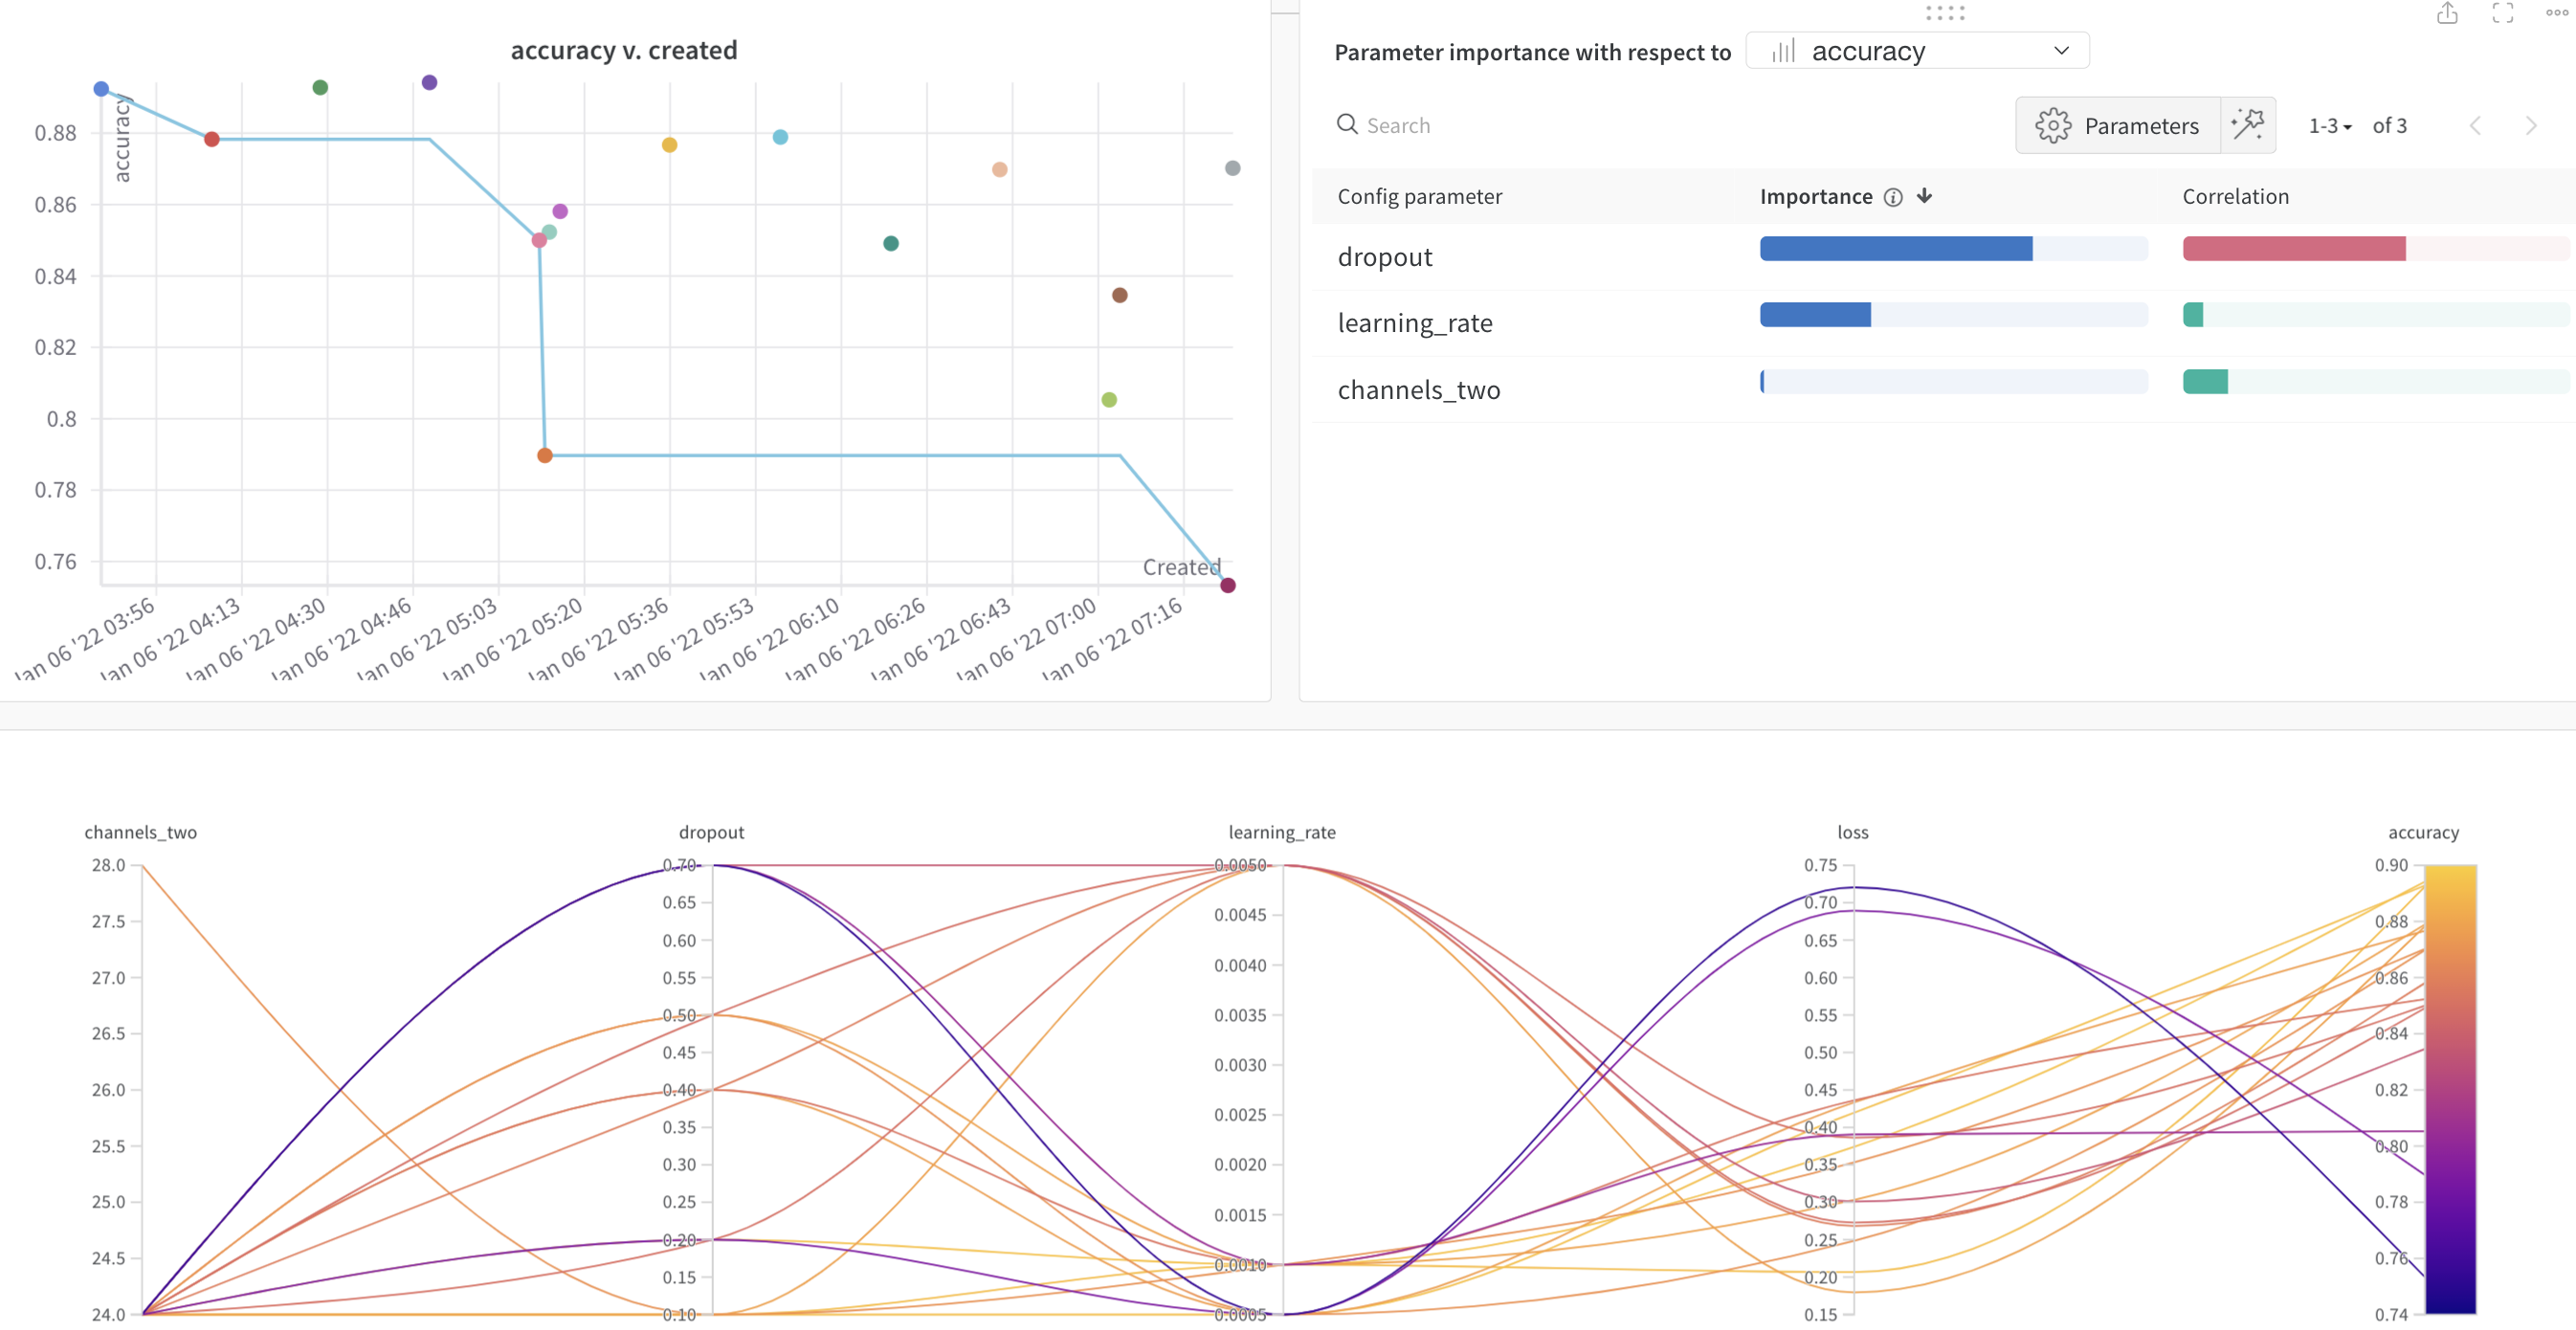Select the dropout parameter row
Viewport: 2576px width, 1330px height.
click(1385, 257)
